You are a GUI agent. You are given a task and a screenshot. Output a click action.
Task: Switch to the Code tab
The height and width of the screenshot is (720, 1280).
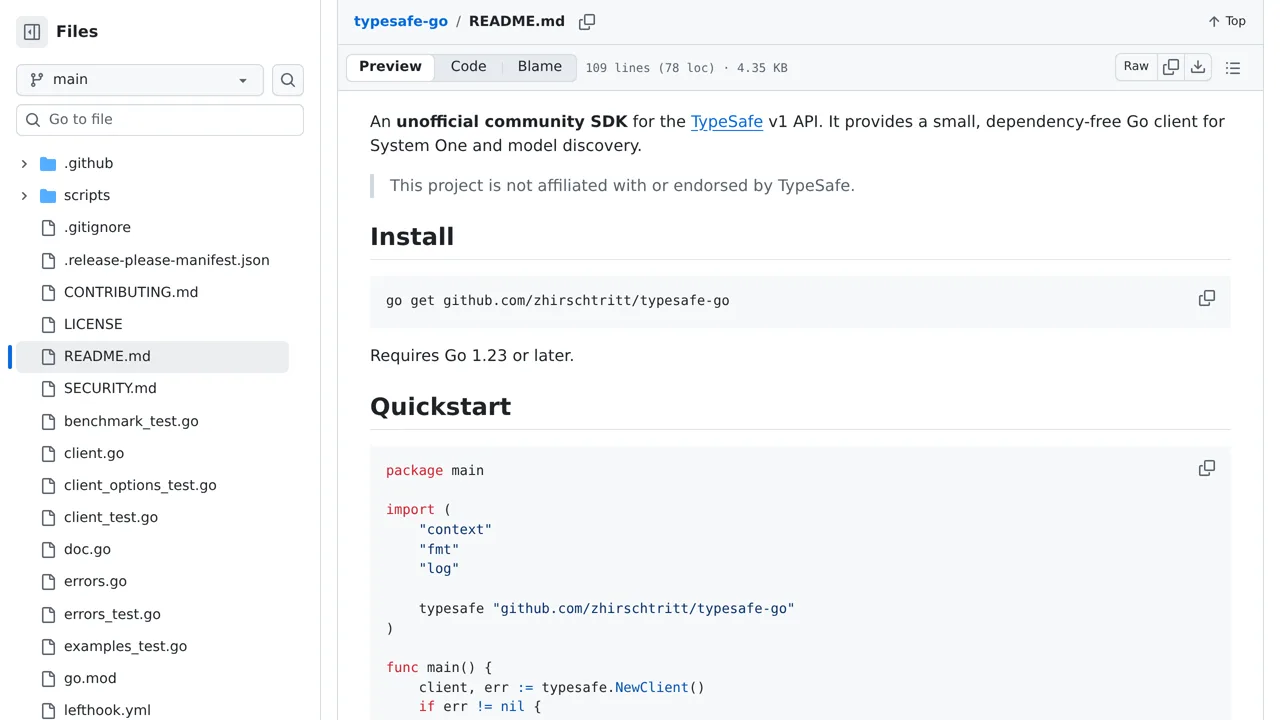(468, 67)
